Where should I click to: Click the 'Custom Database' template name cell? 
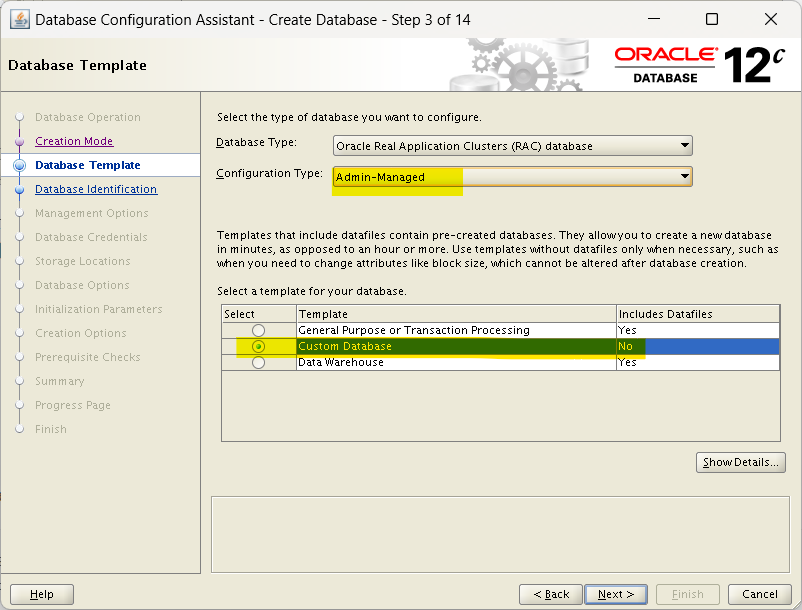click(456, 346)
